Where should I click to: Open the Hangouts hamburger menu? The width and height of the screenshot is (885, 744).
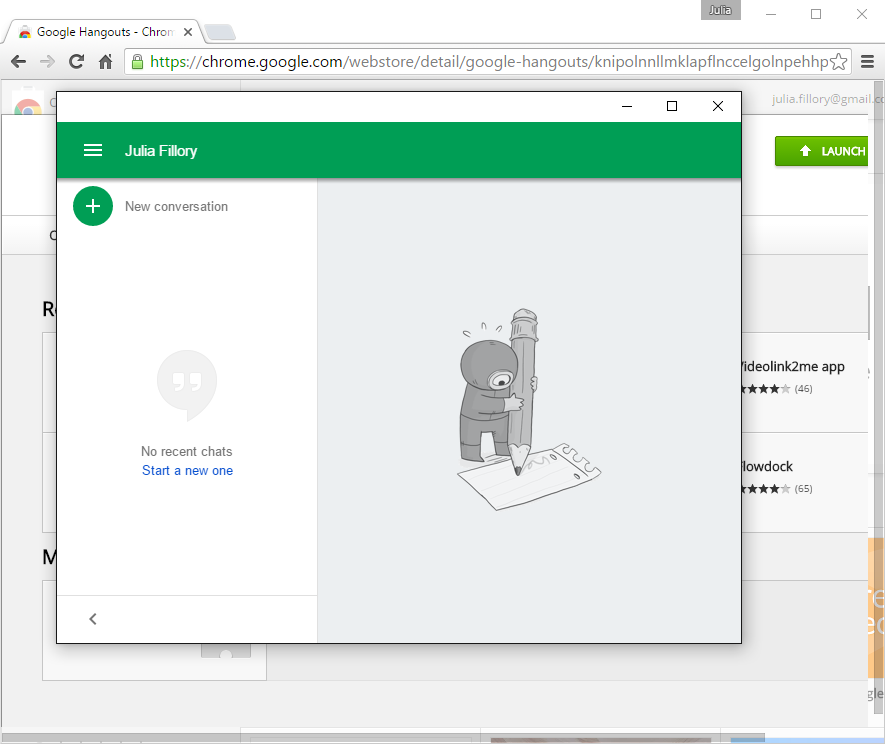tap(93, 150)
